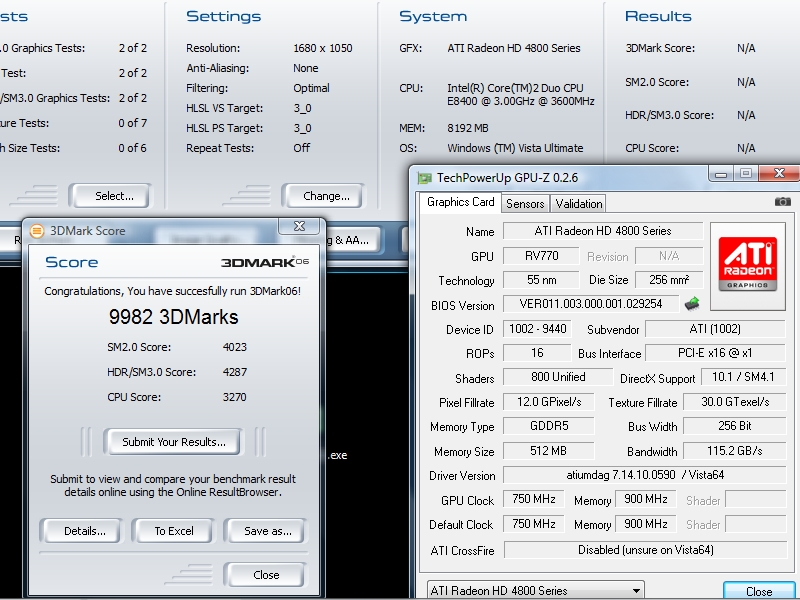Click the Resolution value 1680 x 1050

[322, 48]
